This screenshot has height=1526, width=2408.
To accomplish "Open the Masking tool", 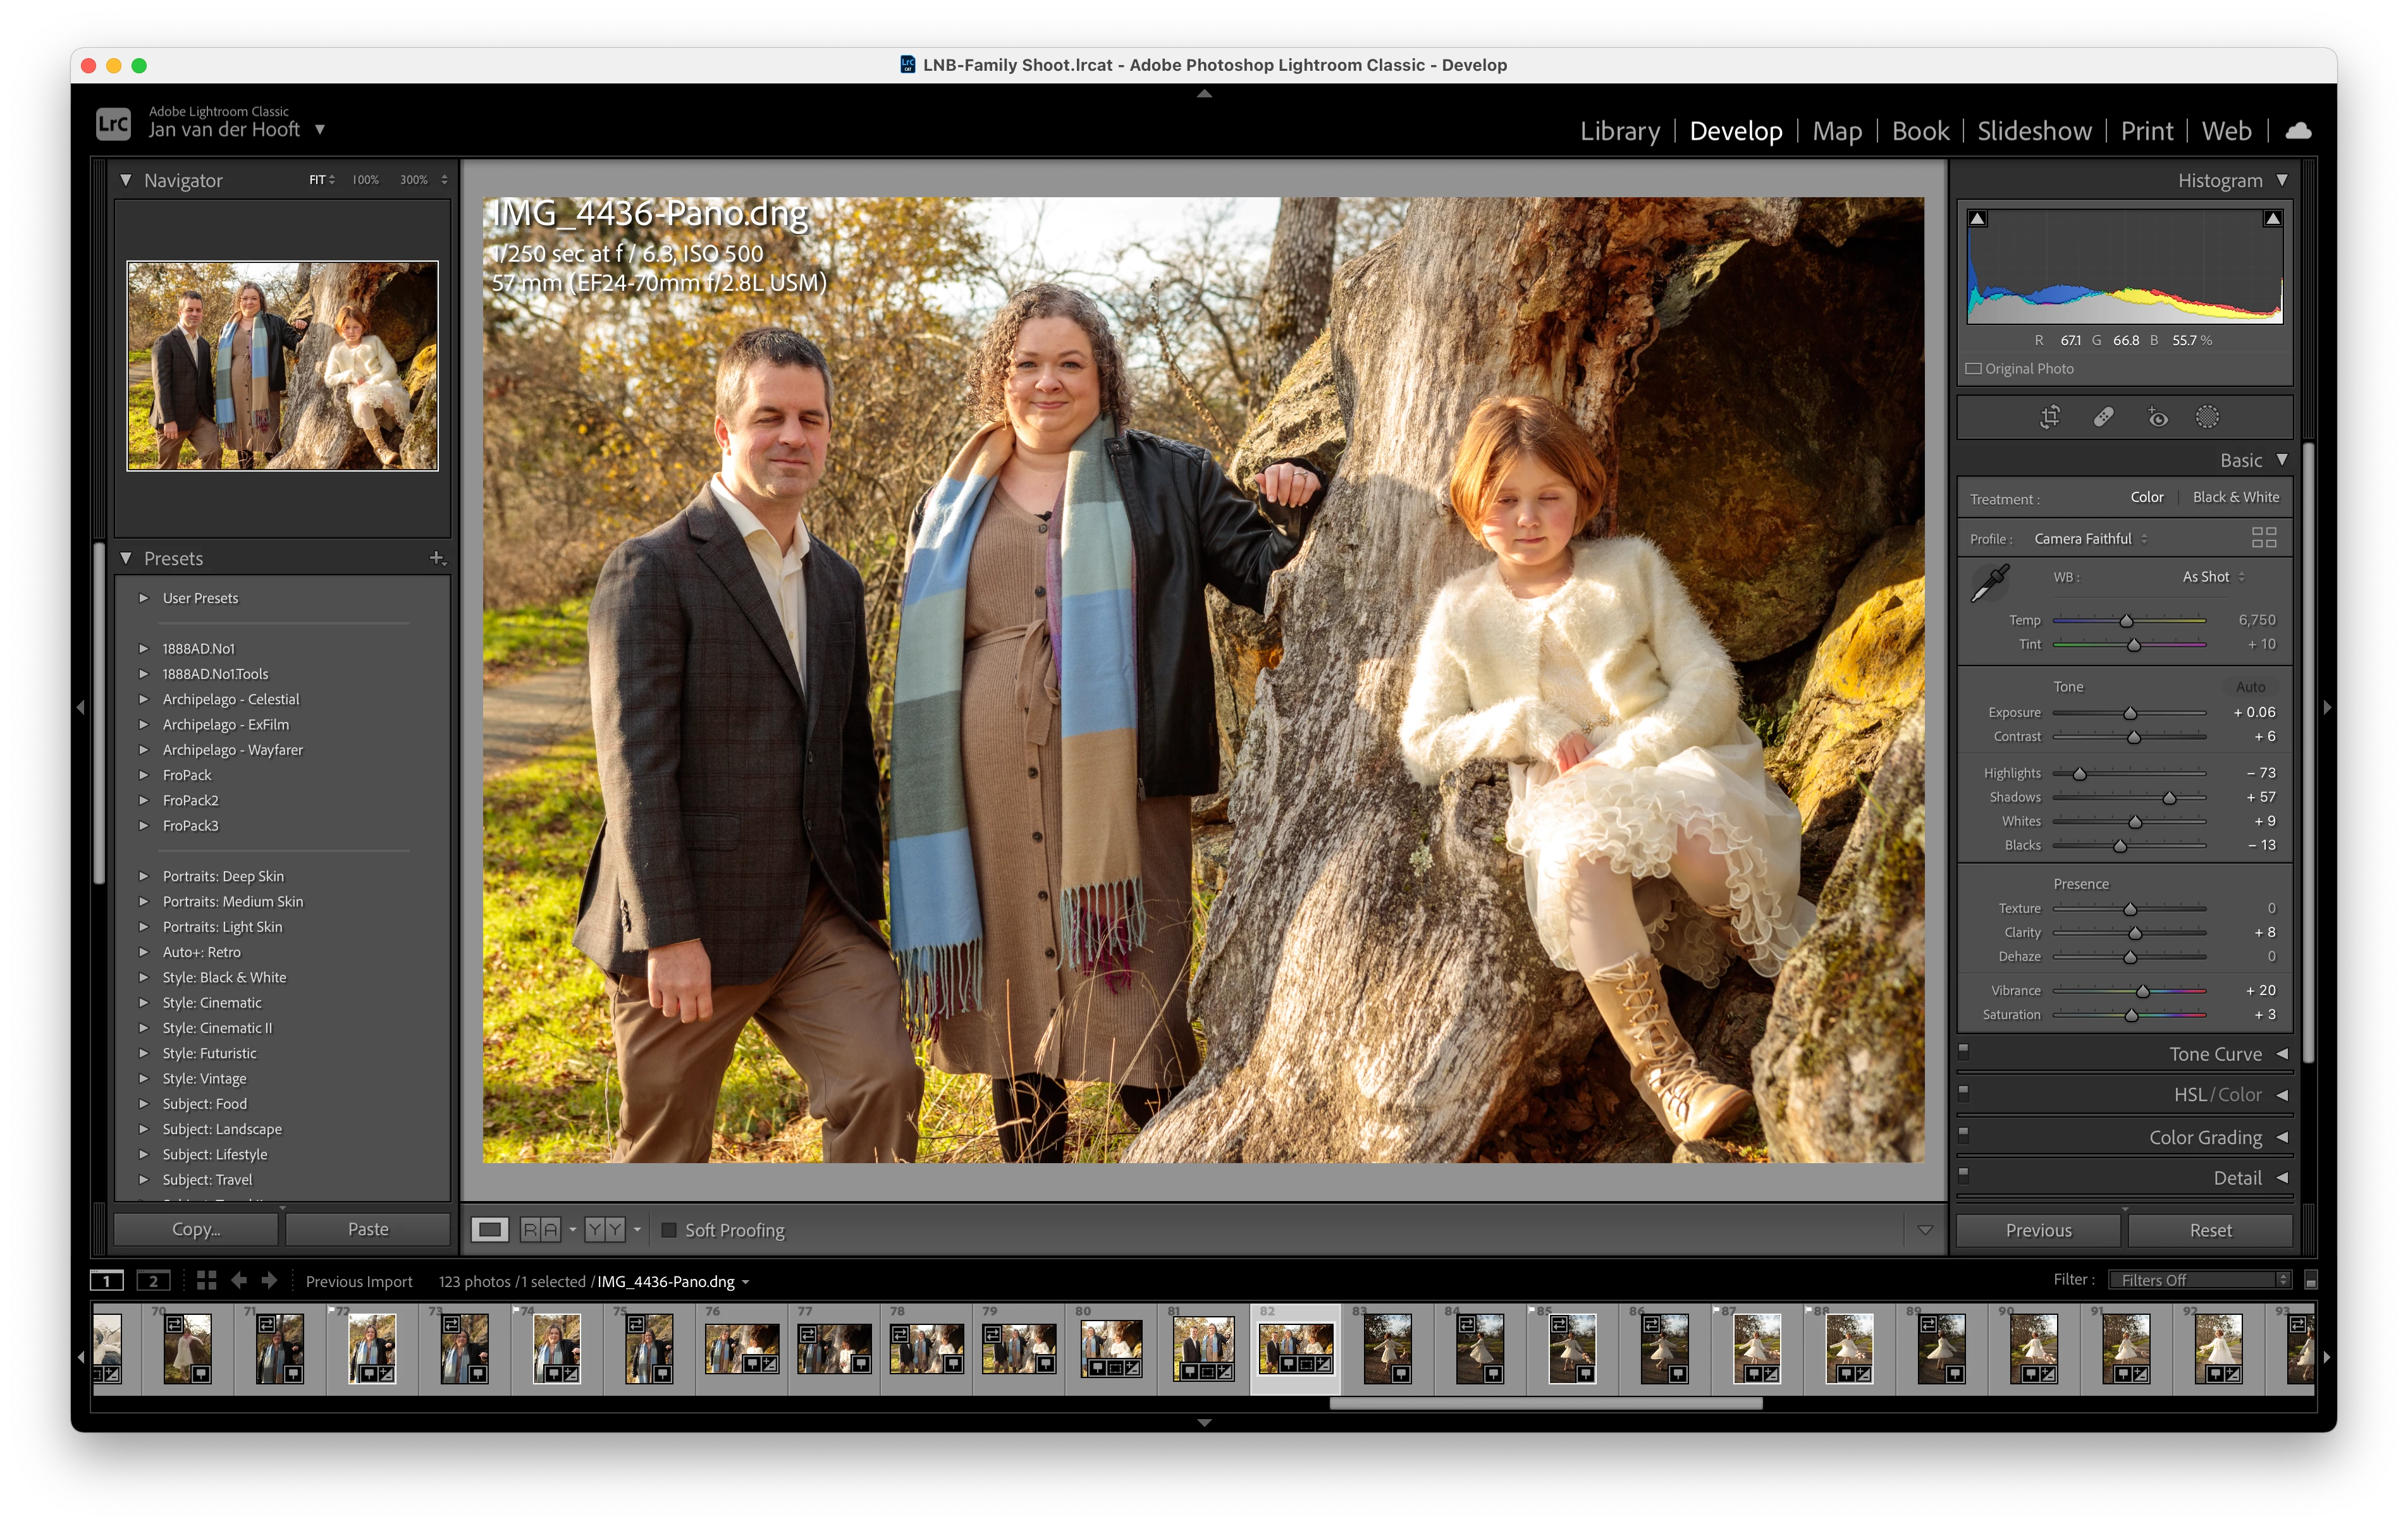I will tap(2207, 417).
